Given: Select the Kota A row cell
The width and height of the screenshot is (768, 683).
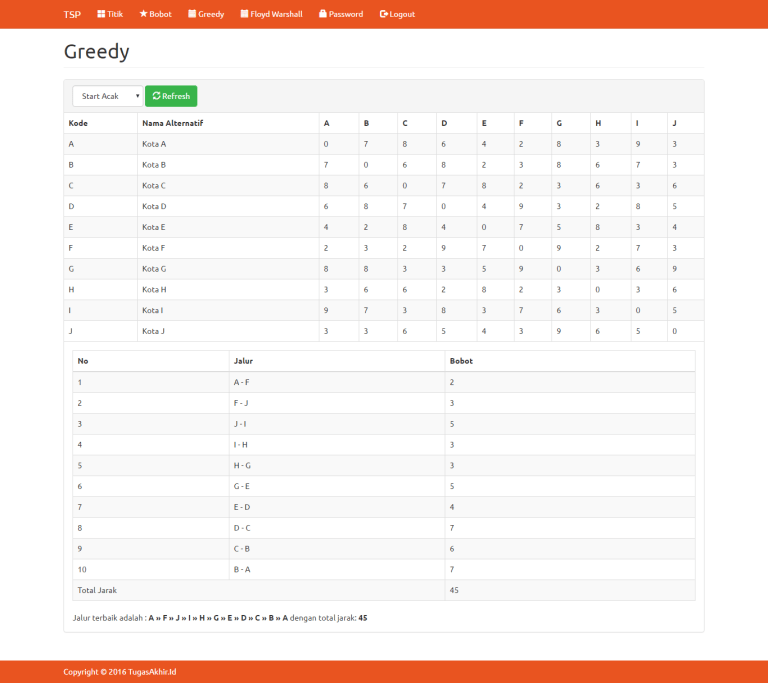Looking at the screenshot, I should tap(154, 144).
